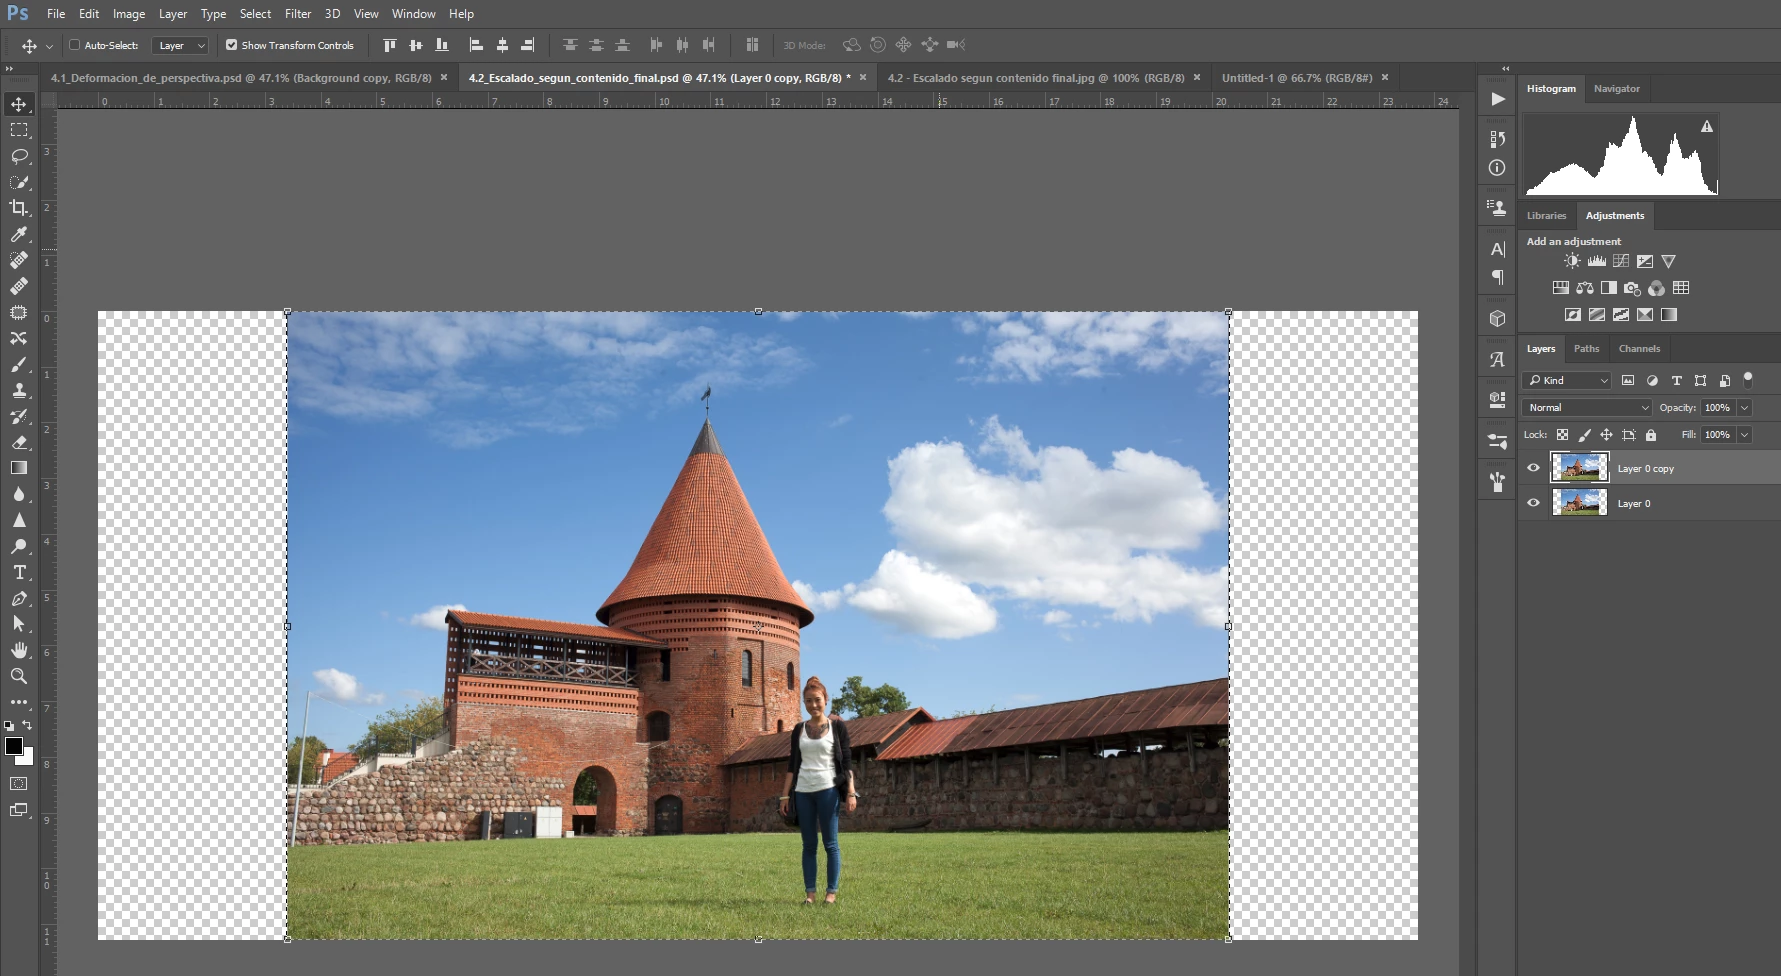Select the Clone Stamp tool
Viewport: 1781px width, 976px height.
pyautogui.click(x=19, y=390)
